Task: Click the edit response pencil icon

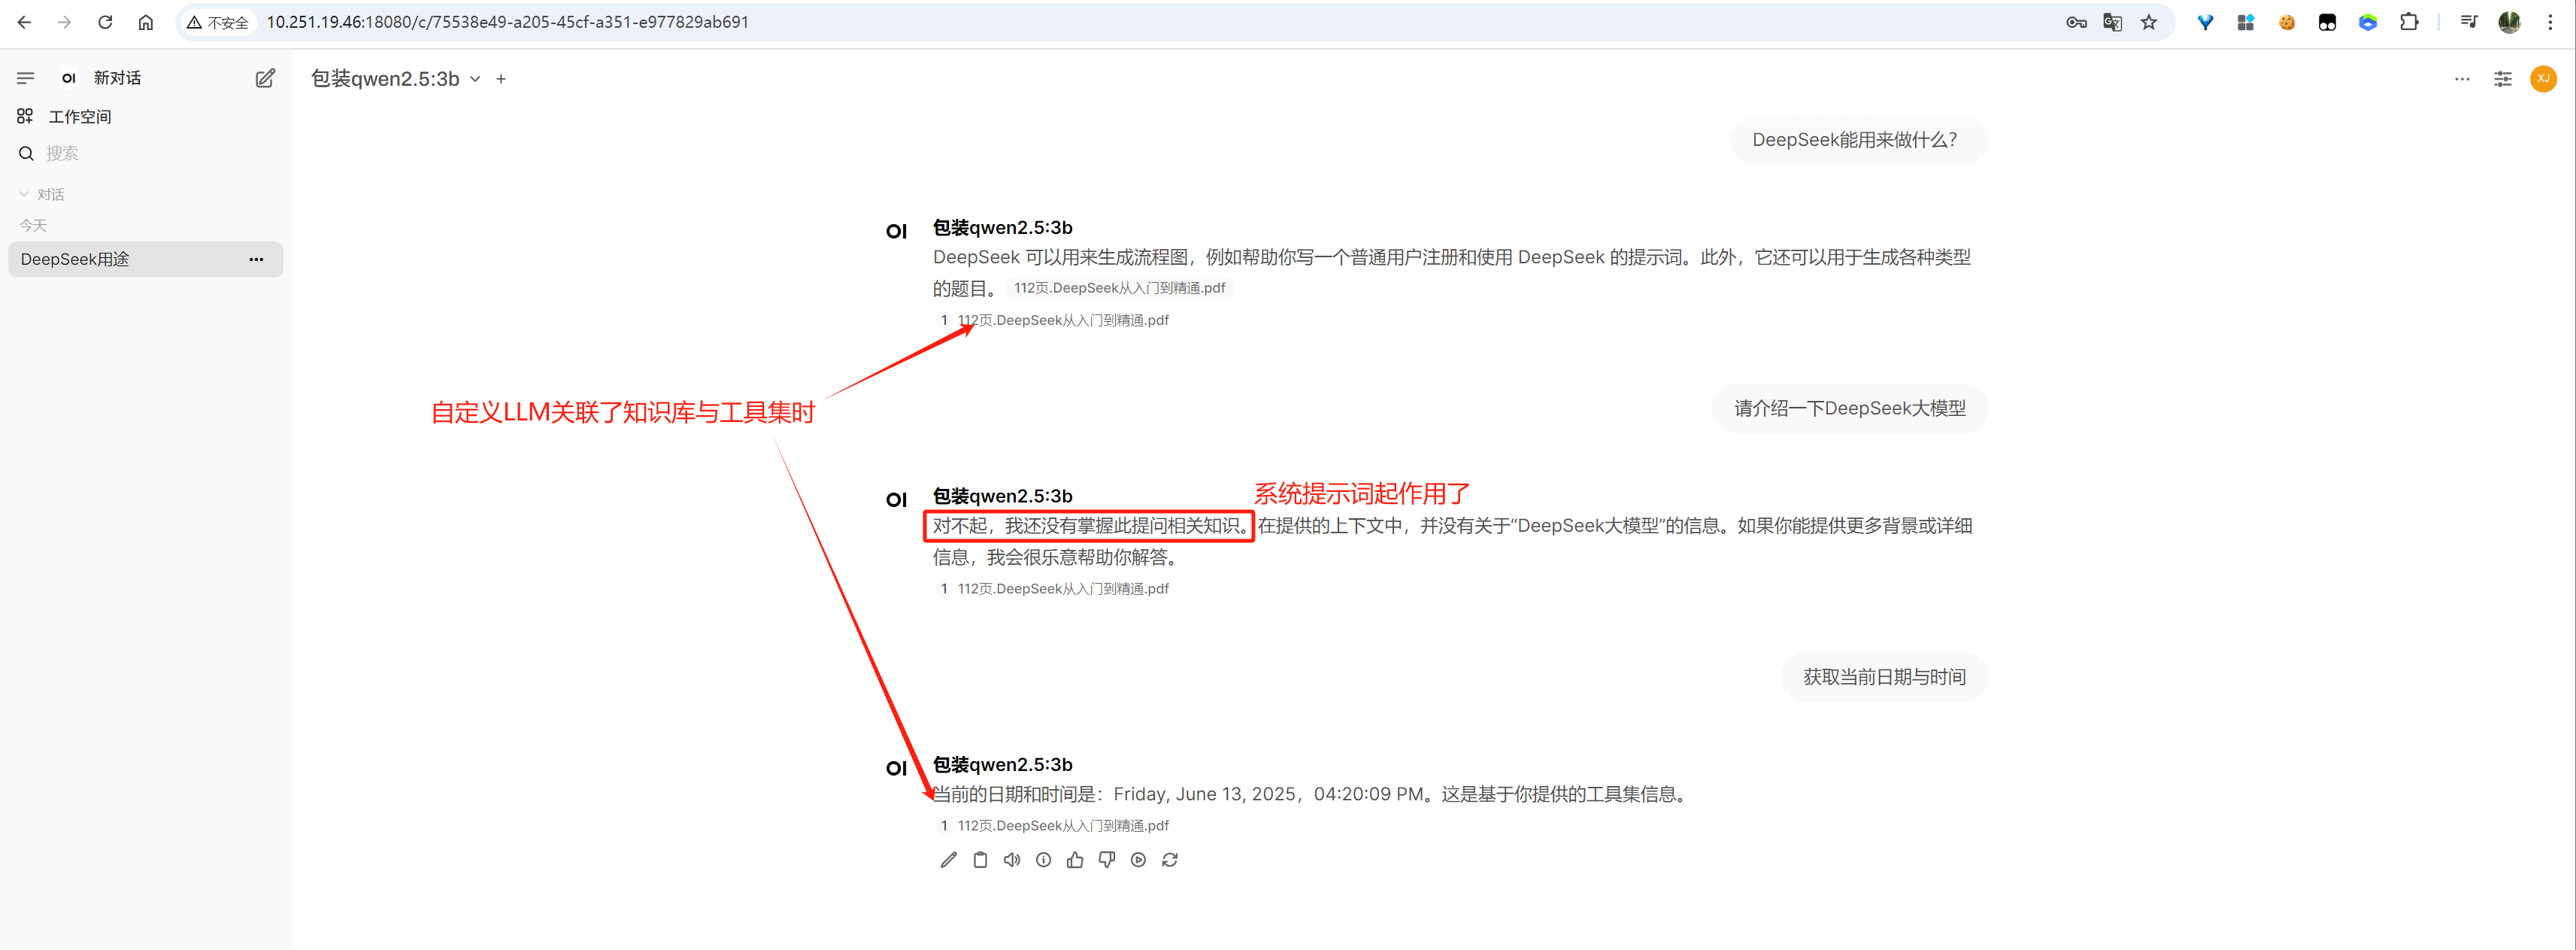Action: (x=948, y=860)
